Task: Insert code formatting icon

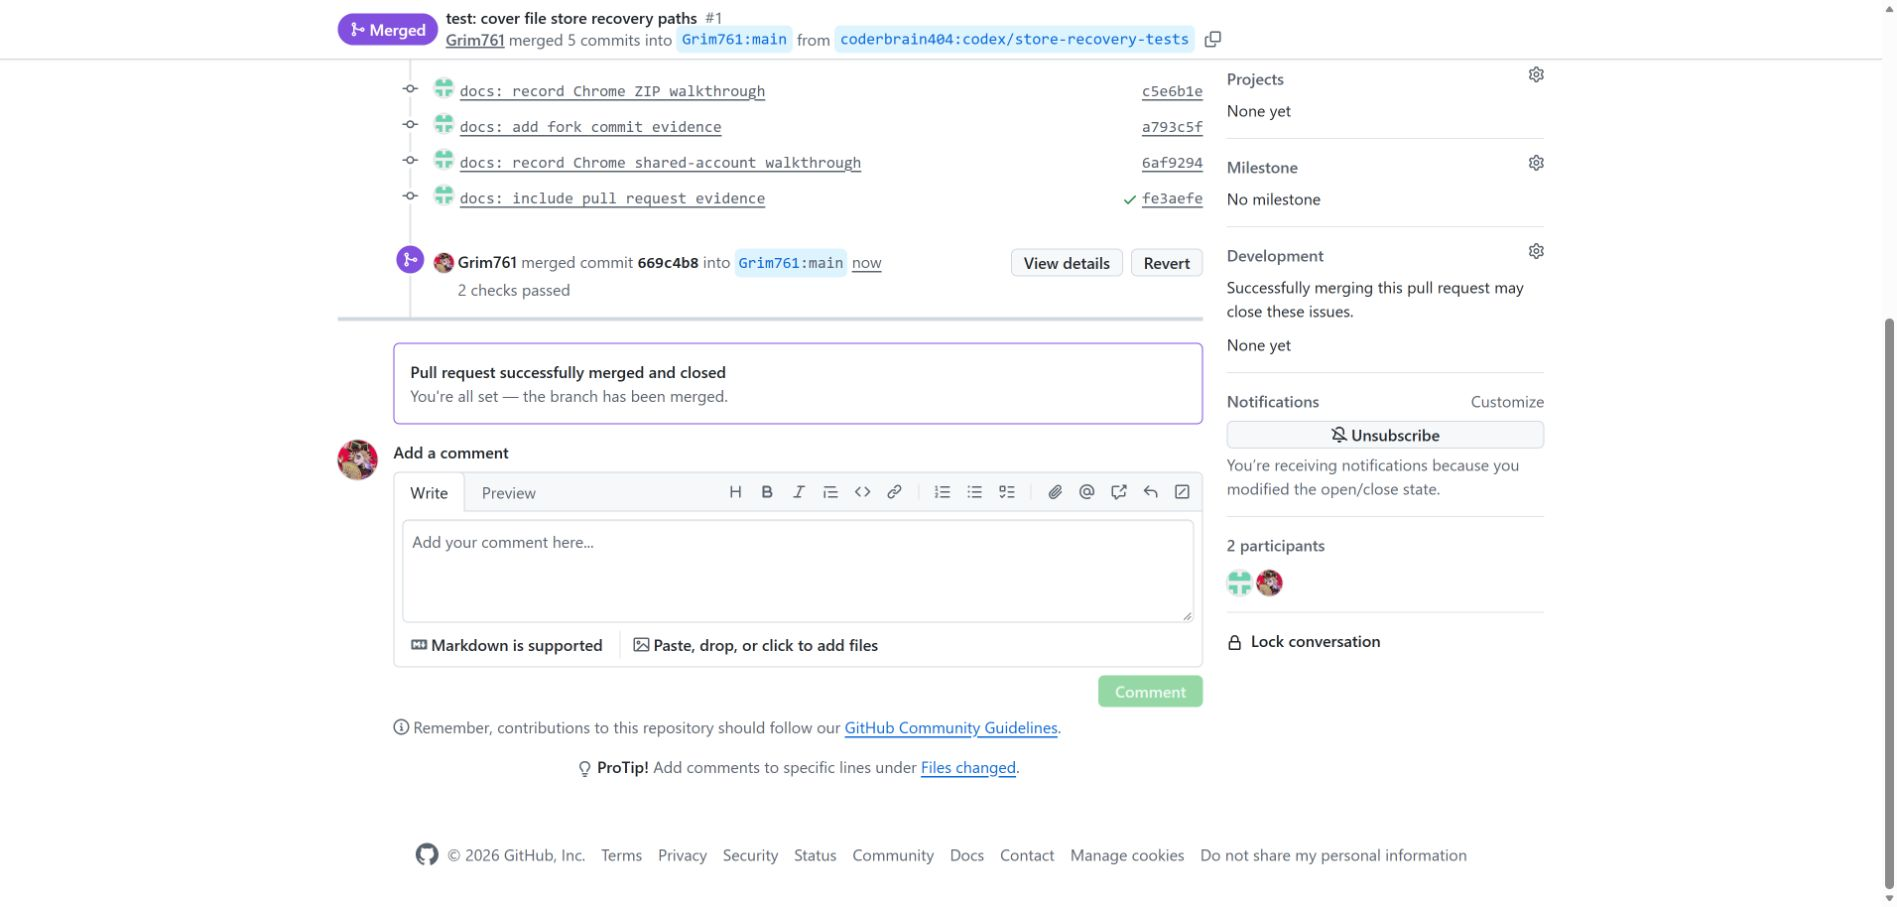Action: (x=862, y=492)
